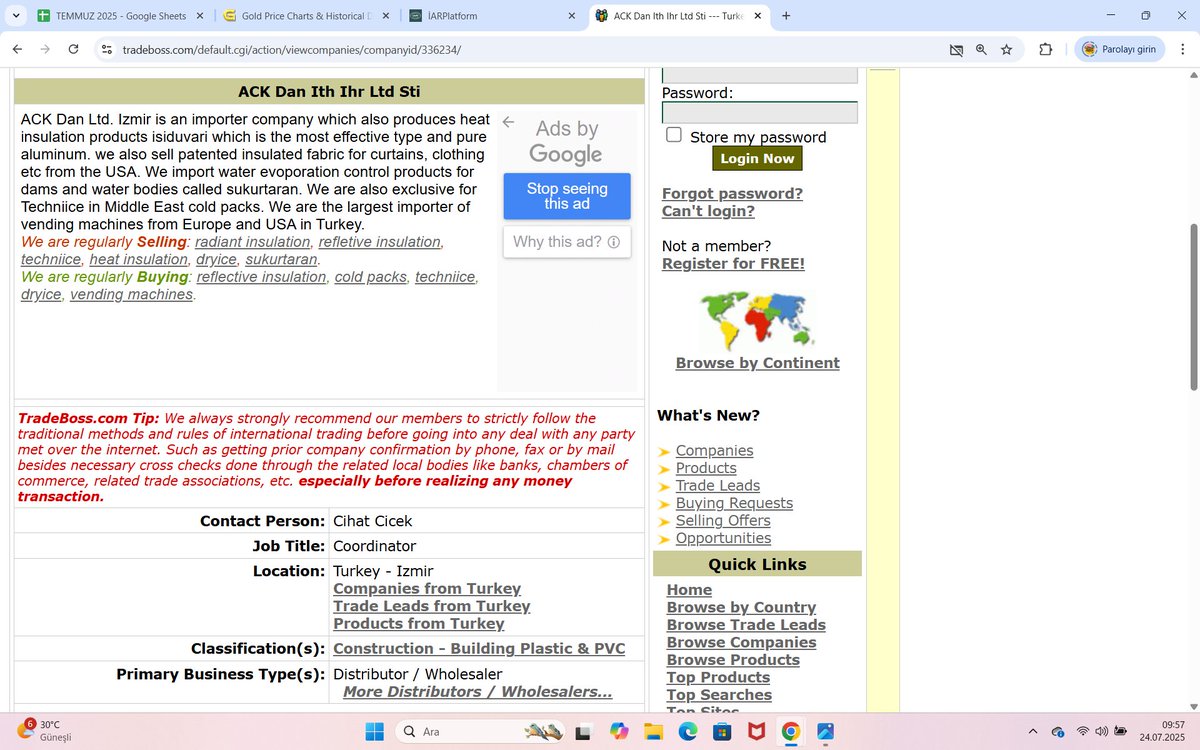Open Chrome three-dot menu
1200x750 pixels.
[x=1181, y=49]
